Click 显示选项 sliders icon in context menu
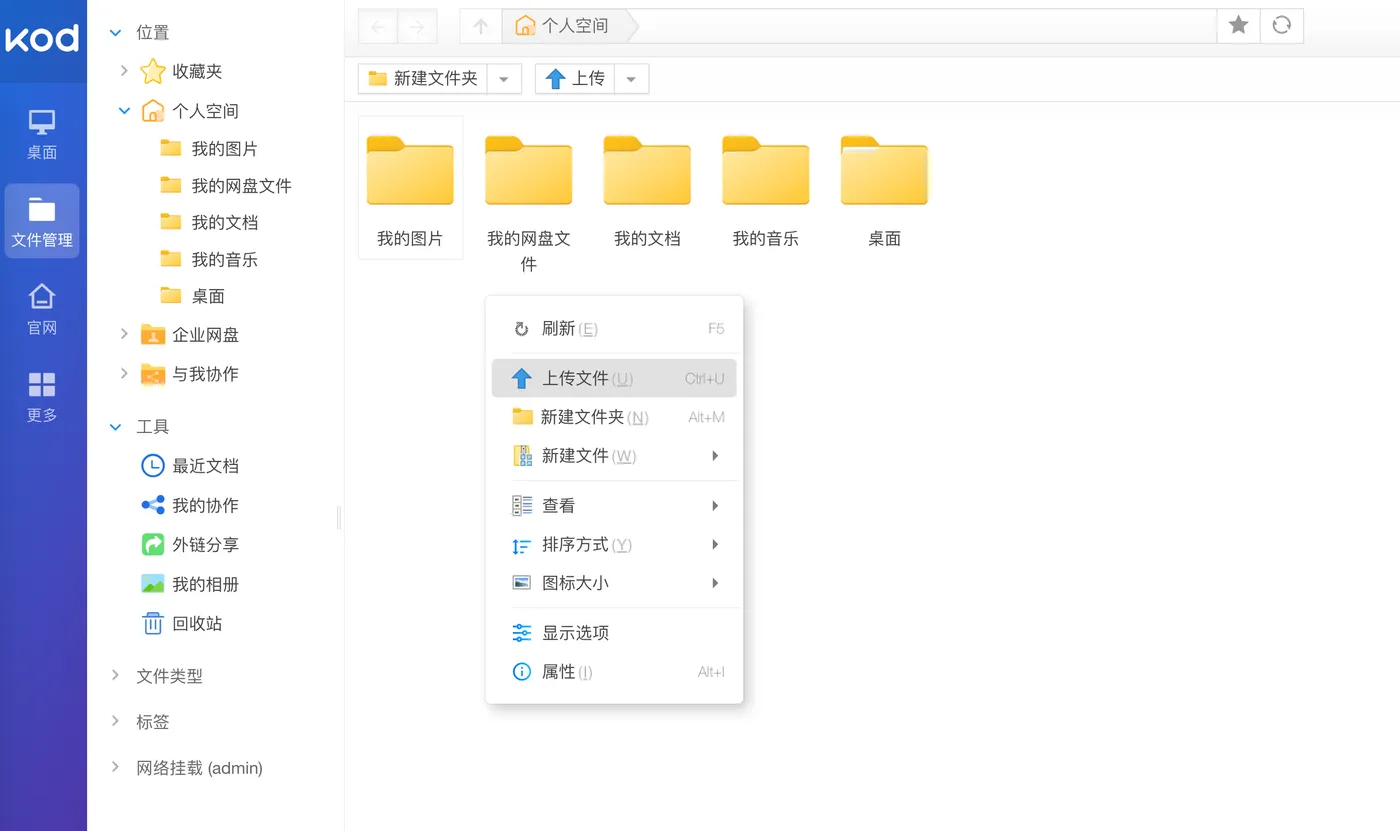 521,633
